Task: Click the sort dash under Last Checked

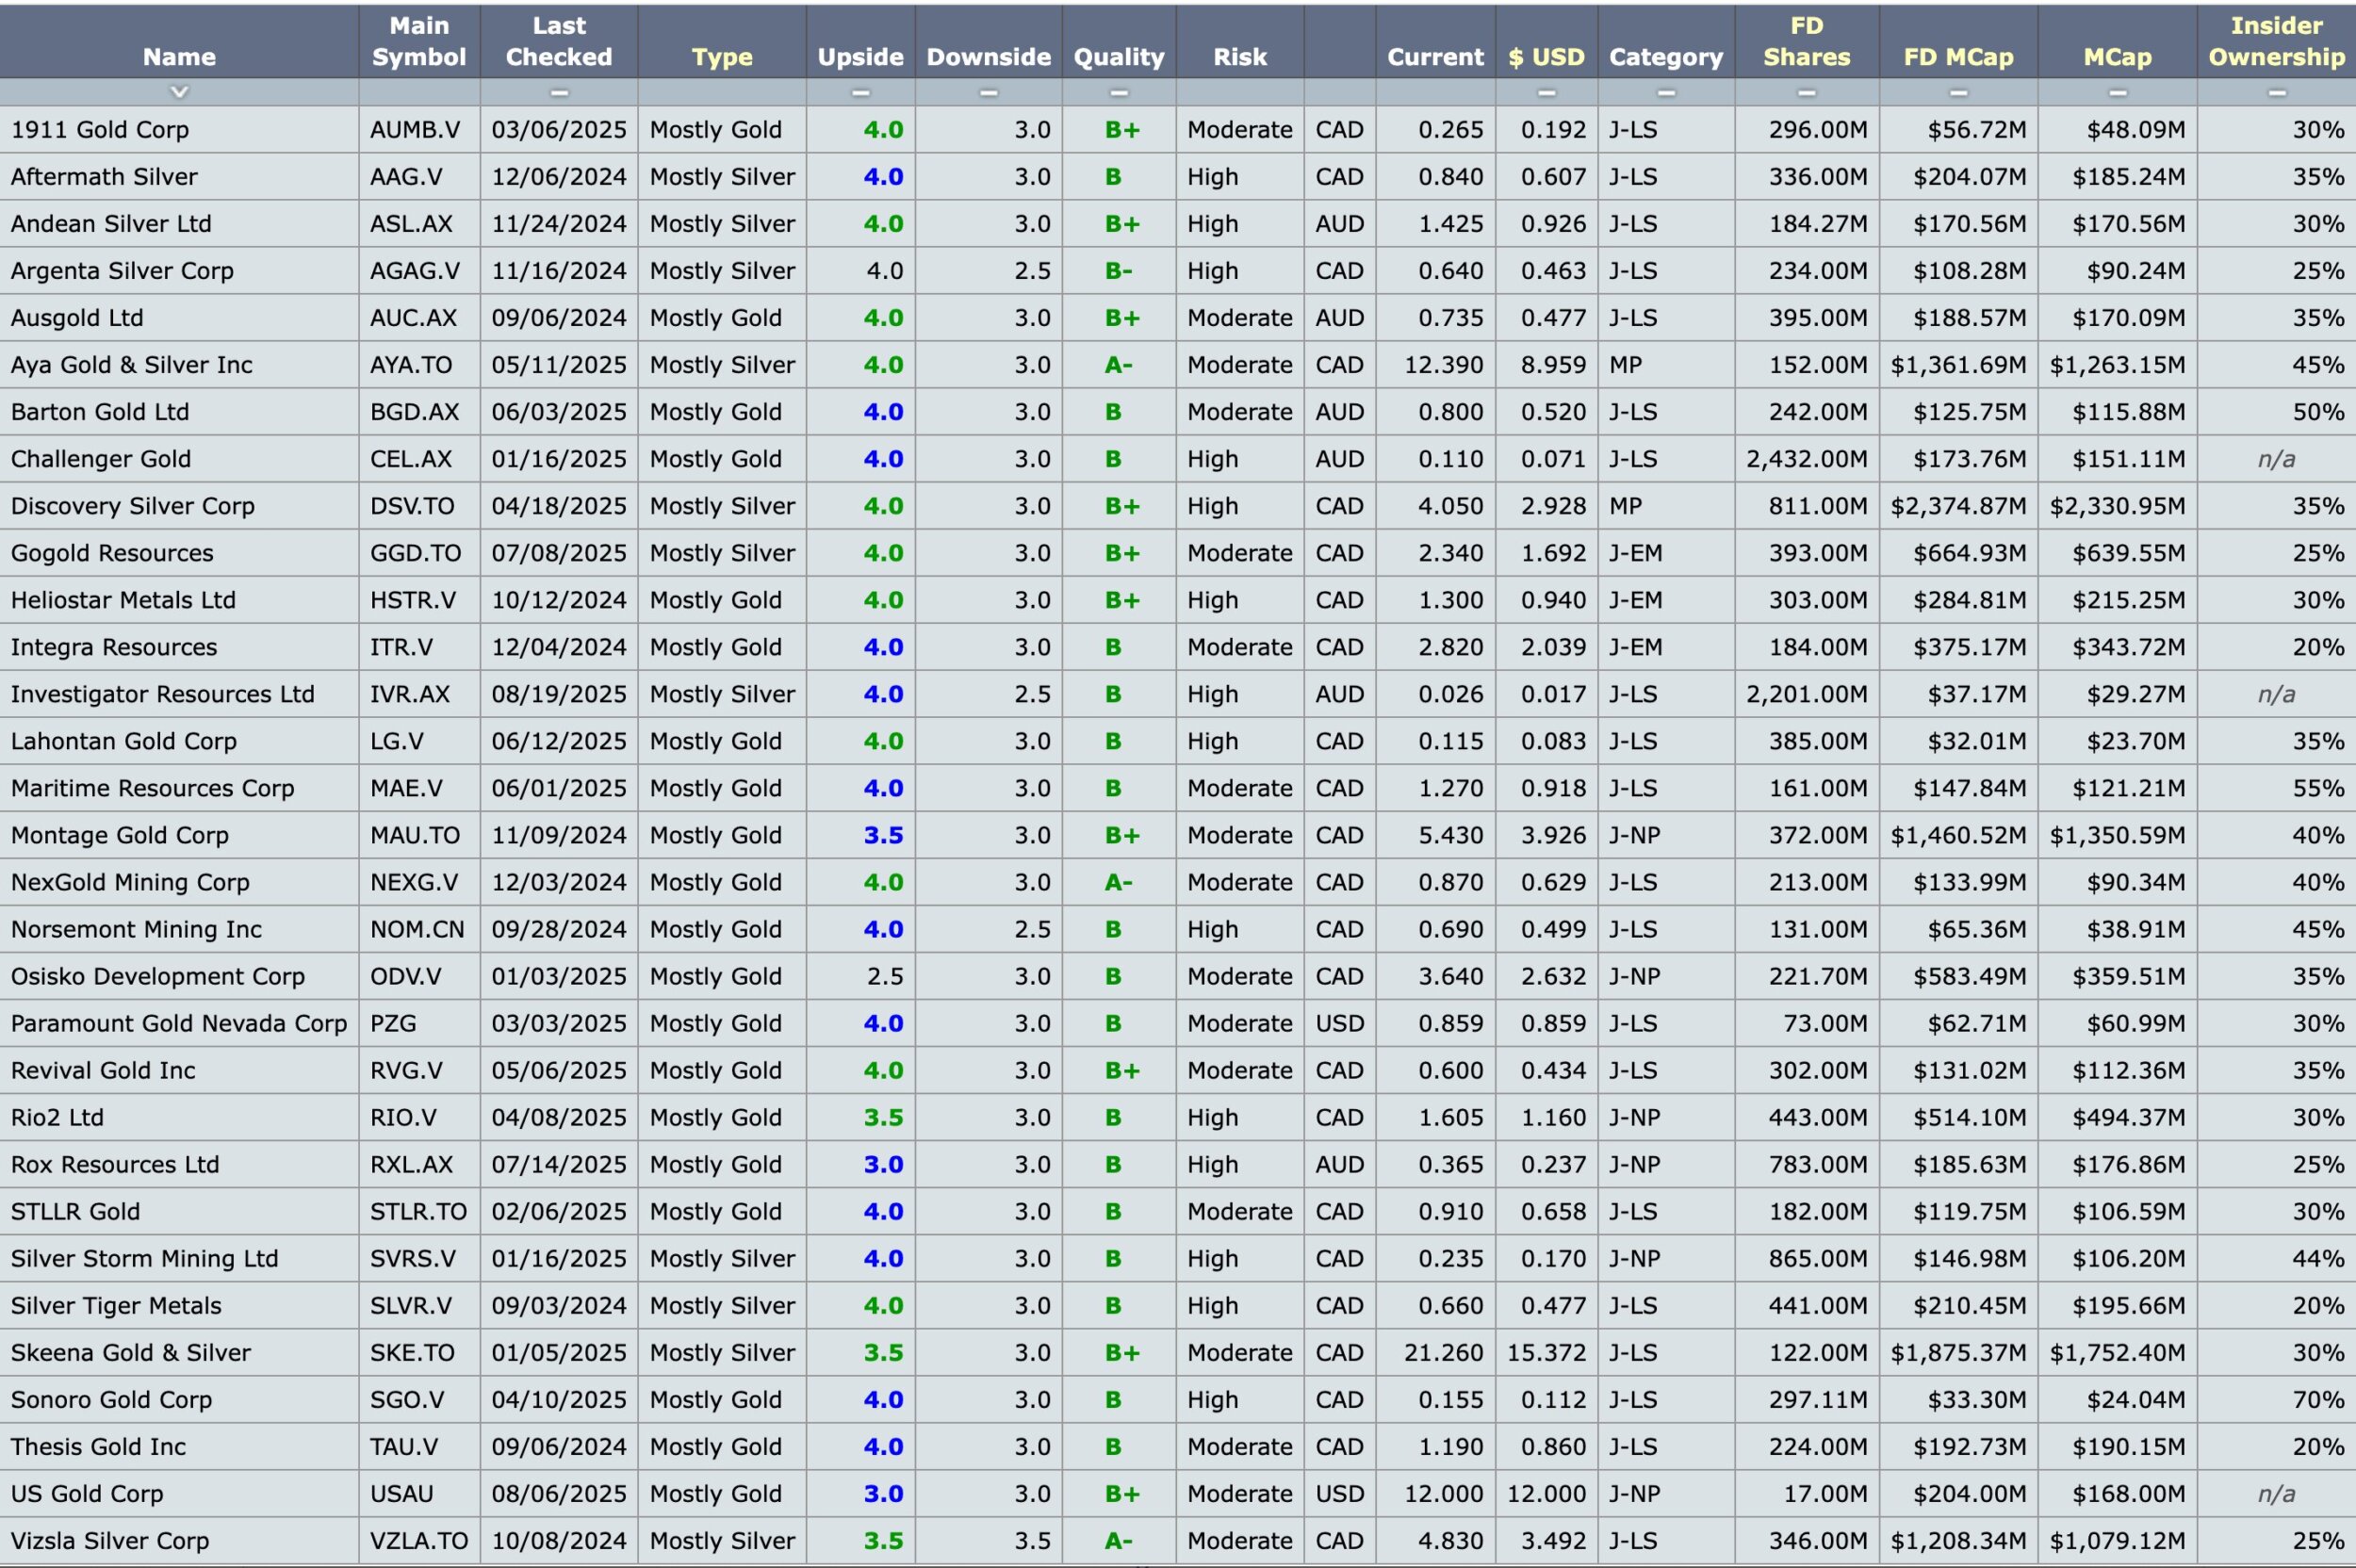Action: (x=559, y=93)
